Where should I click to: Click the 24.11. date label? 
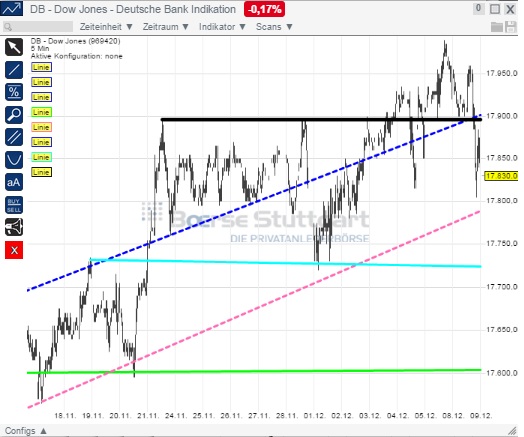(175, 416)
